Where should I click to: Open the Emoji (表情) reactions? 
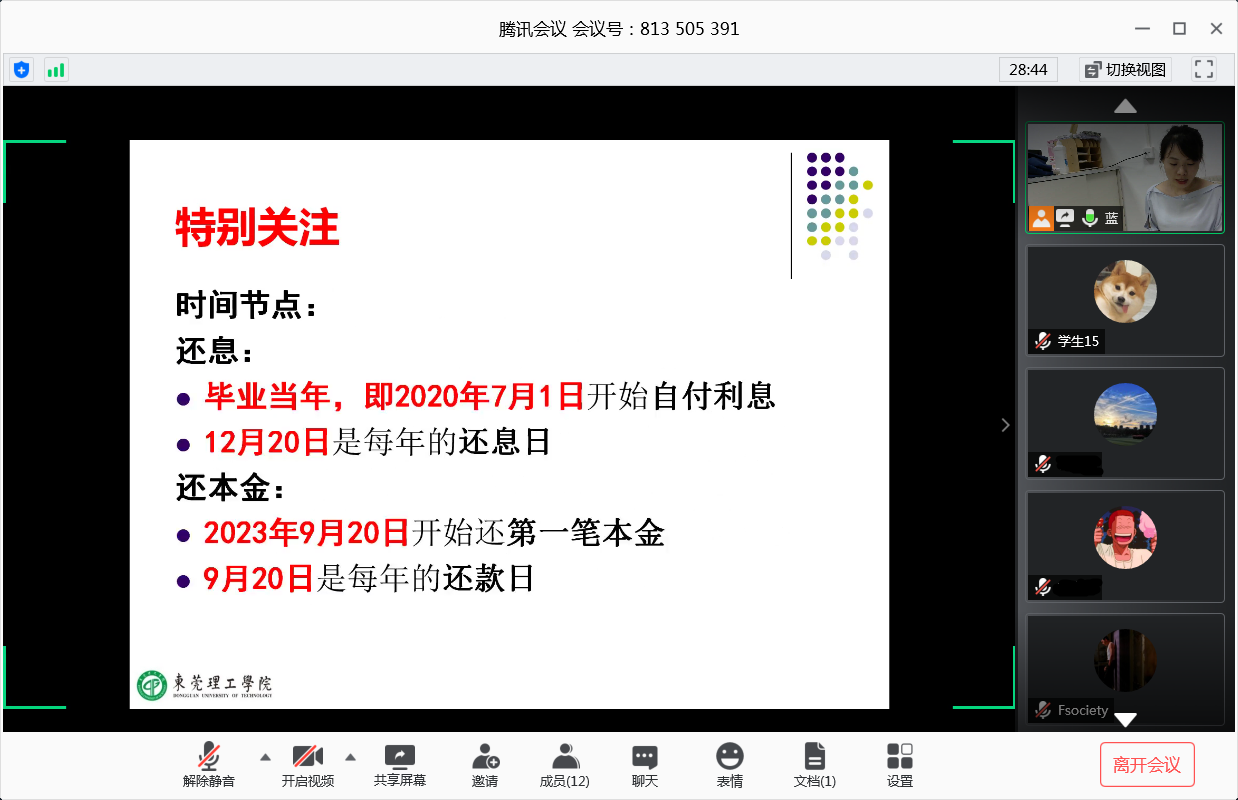click(730, 765)
